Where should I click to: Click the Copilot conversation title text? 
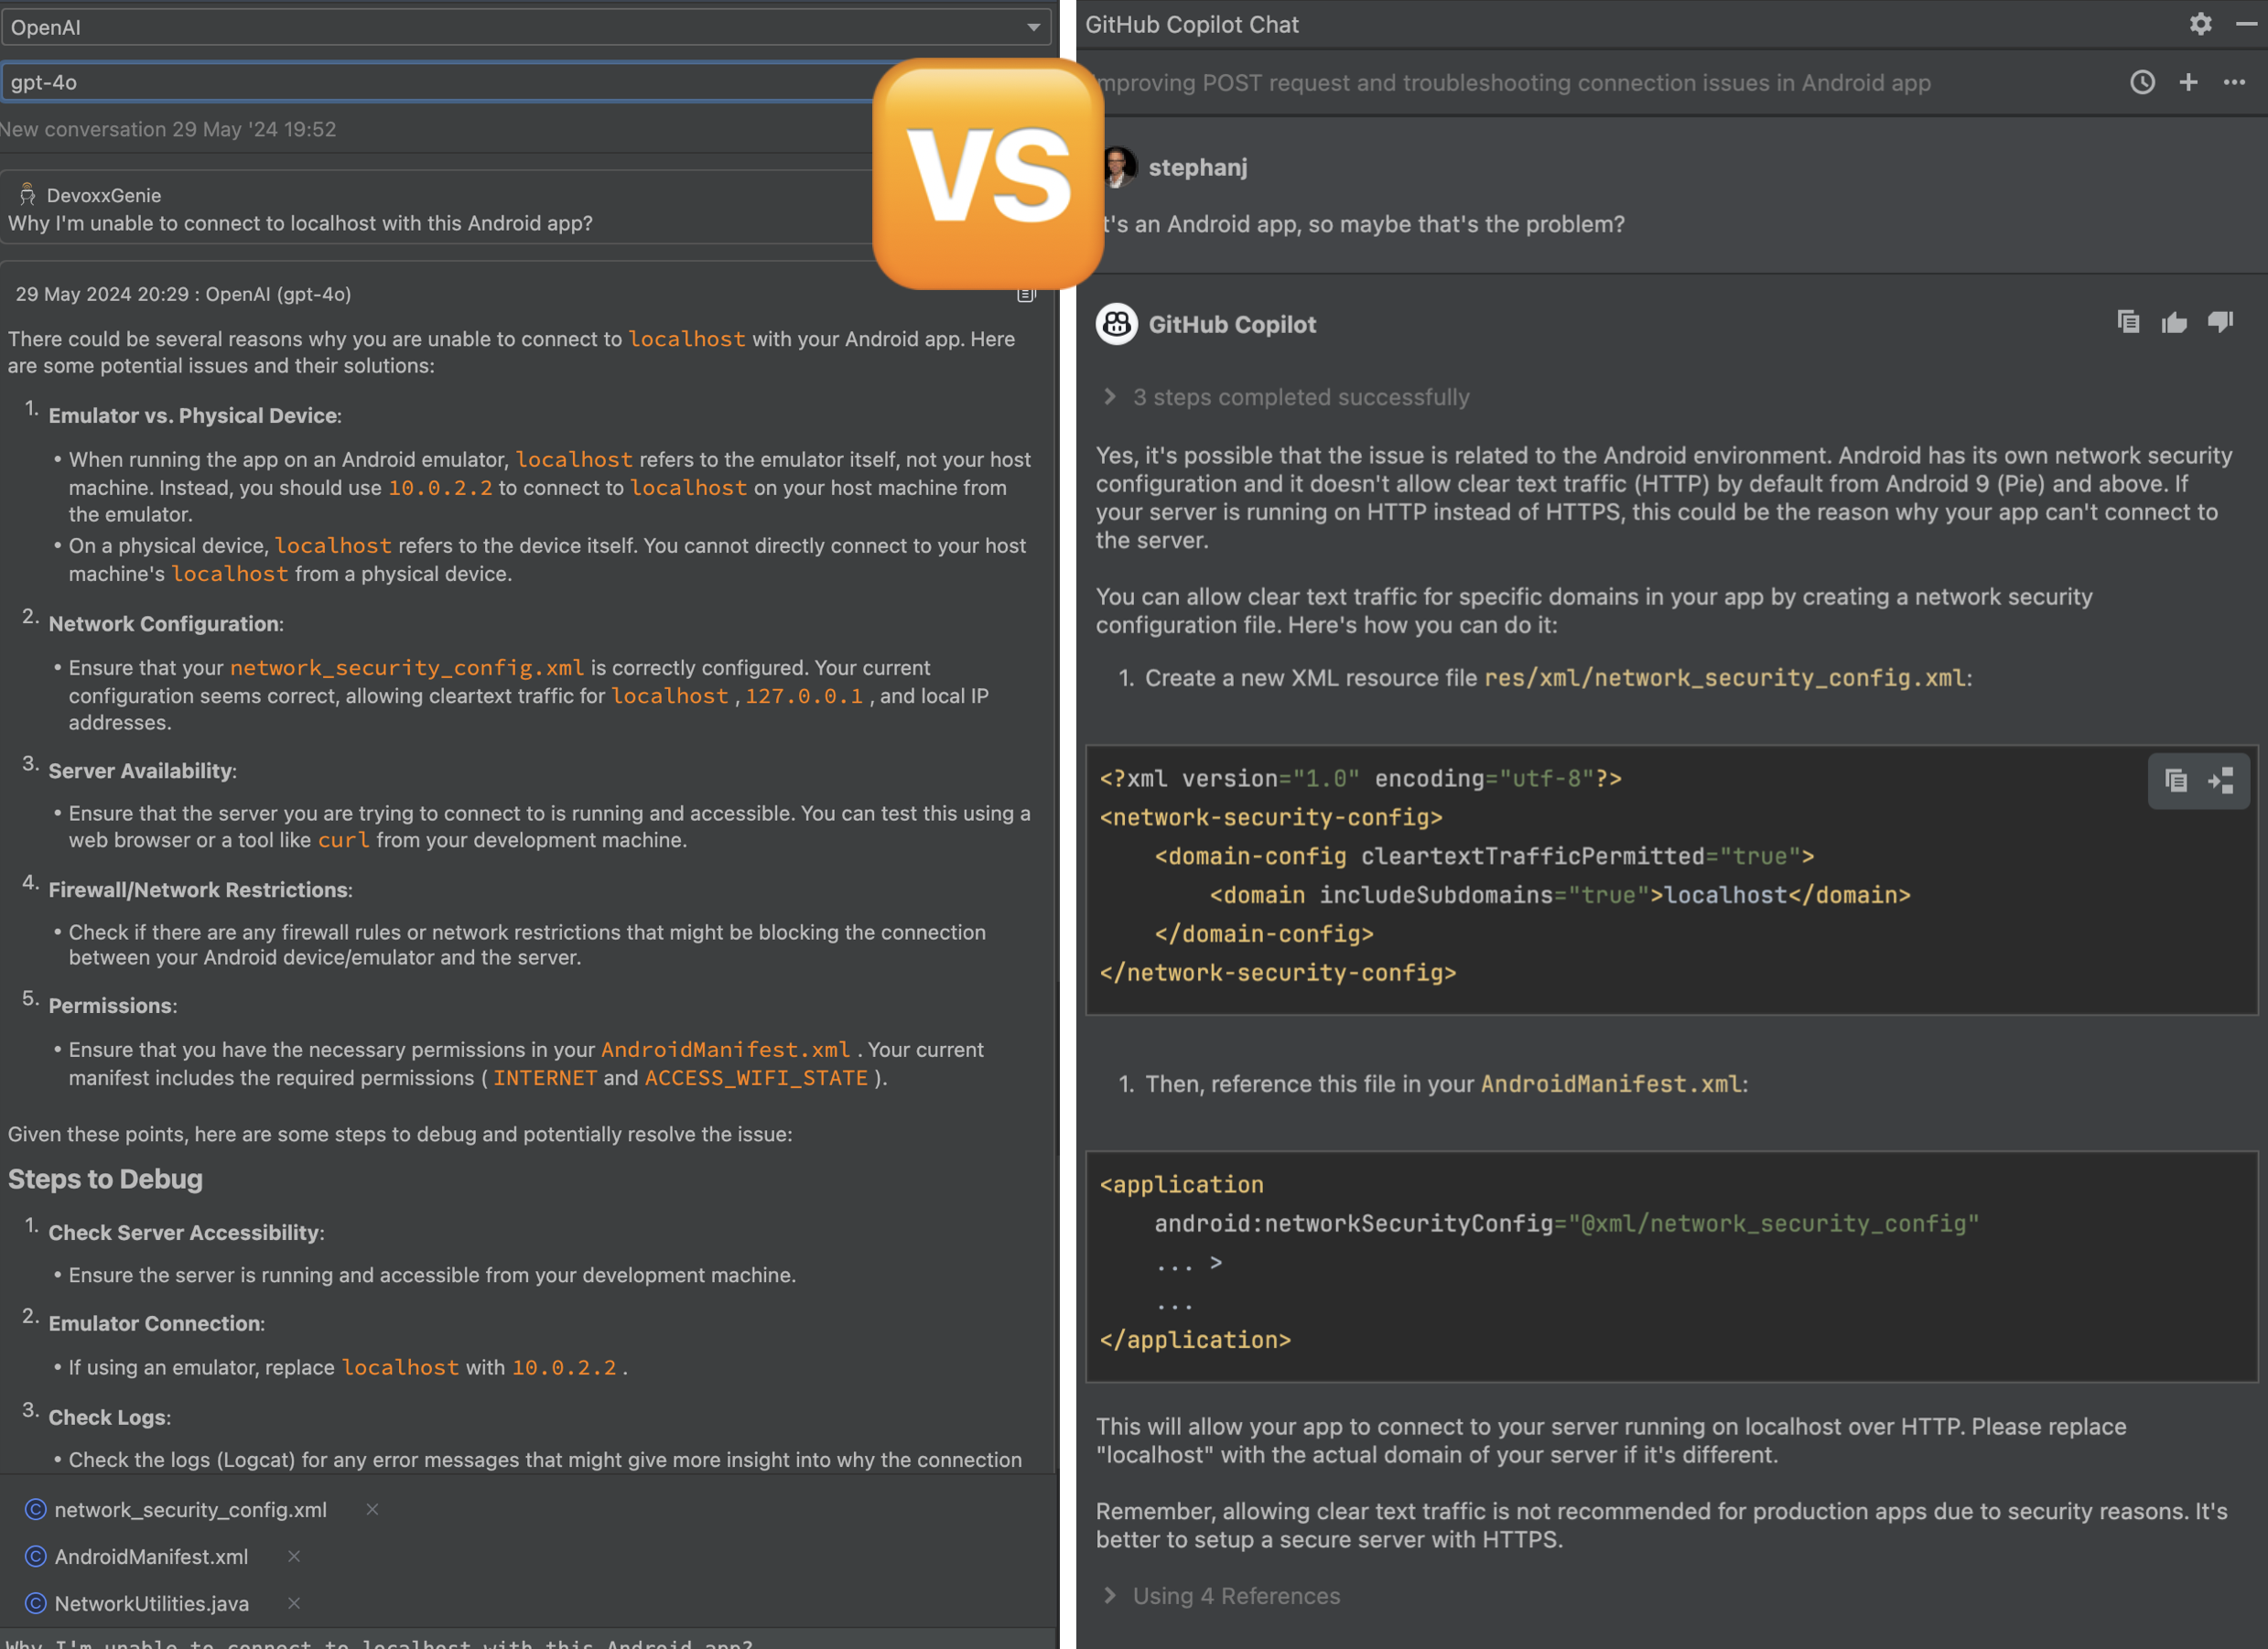coord(1515,82)
